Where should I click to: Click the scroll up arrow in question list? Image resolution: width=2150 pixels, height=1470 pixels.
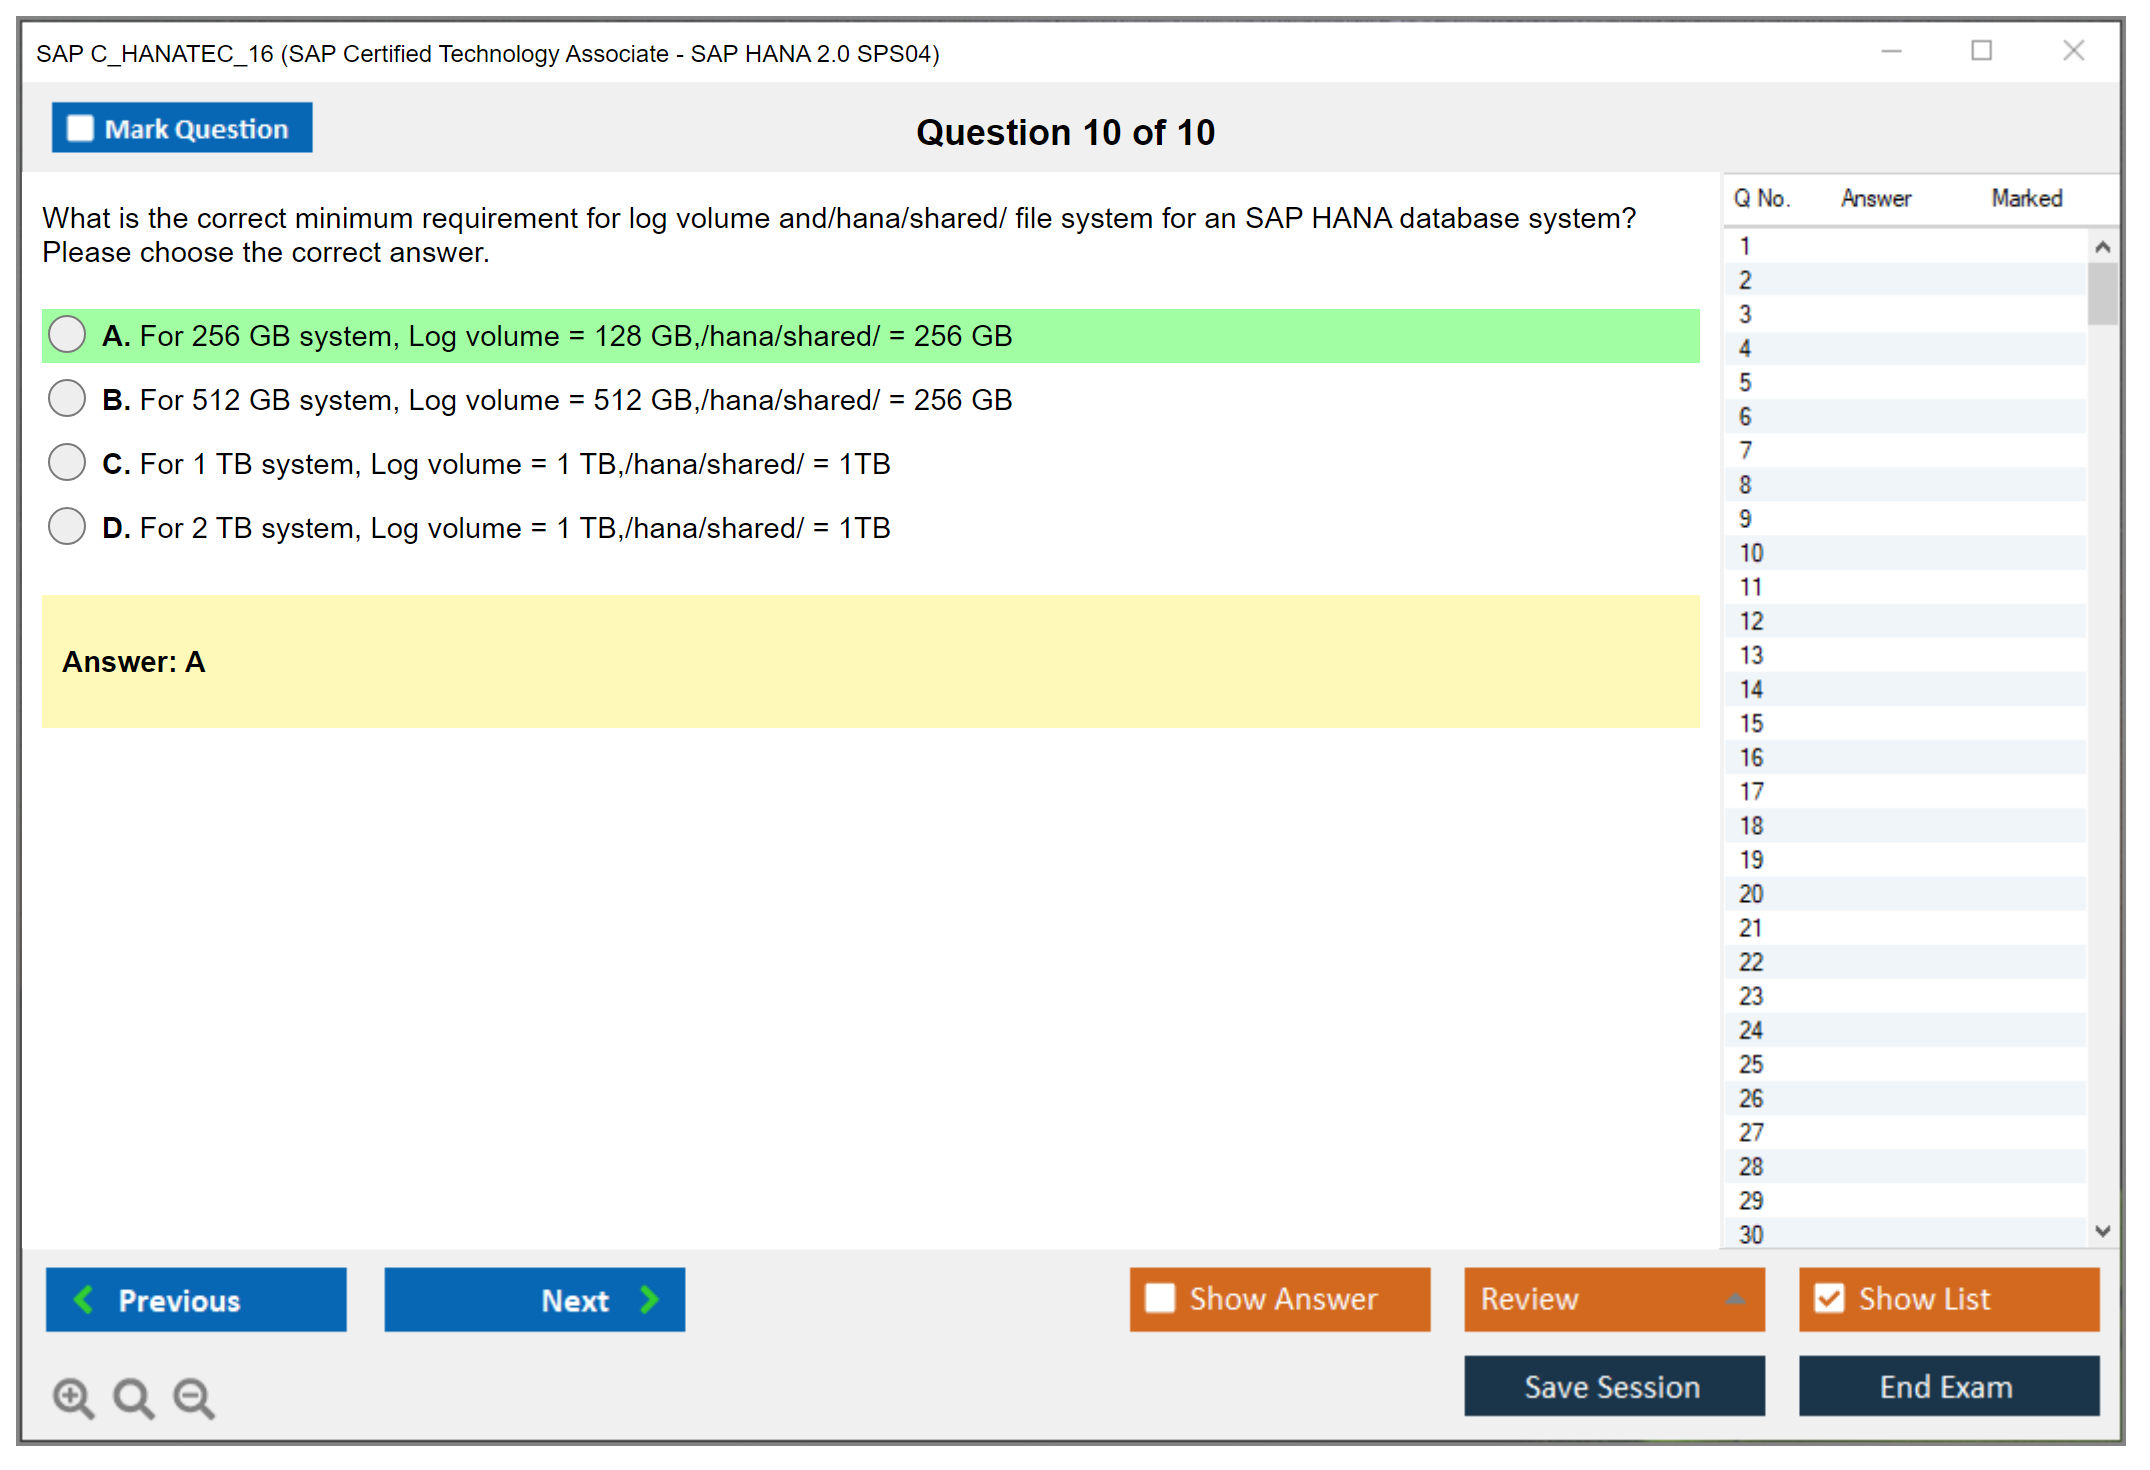2102,247
